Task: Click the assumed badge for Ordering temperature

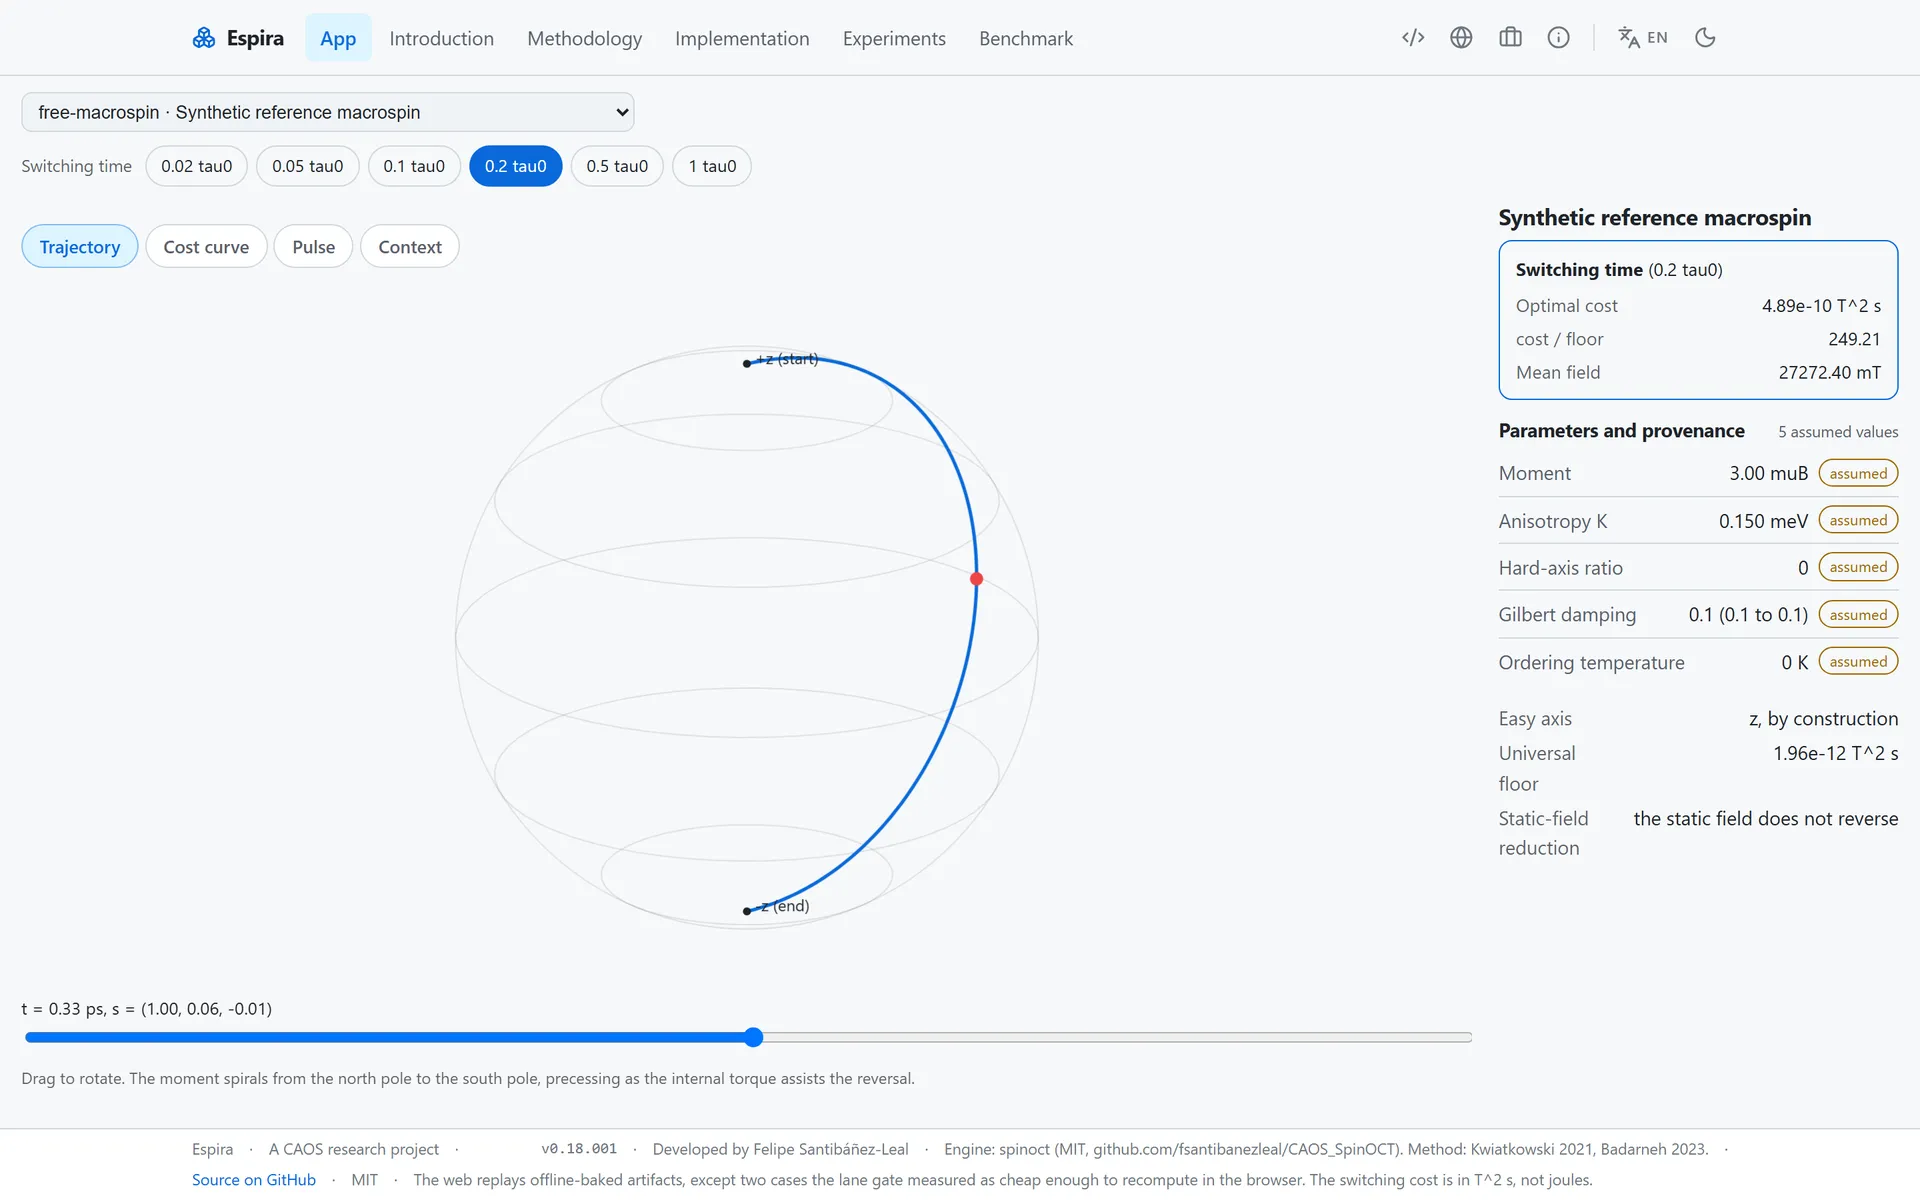Action: pos(1858,662)
